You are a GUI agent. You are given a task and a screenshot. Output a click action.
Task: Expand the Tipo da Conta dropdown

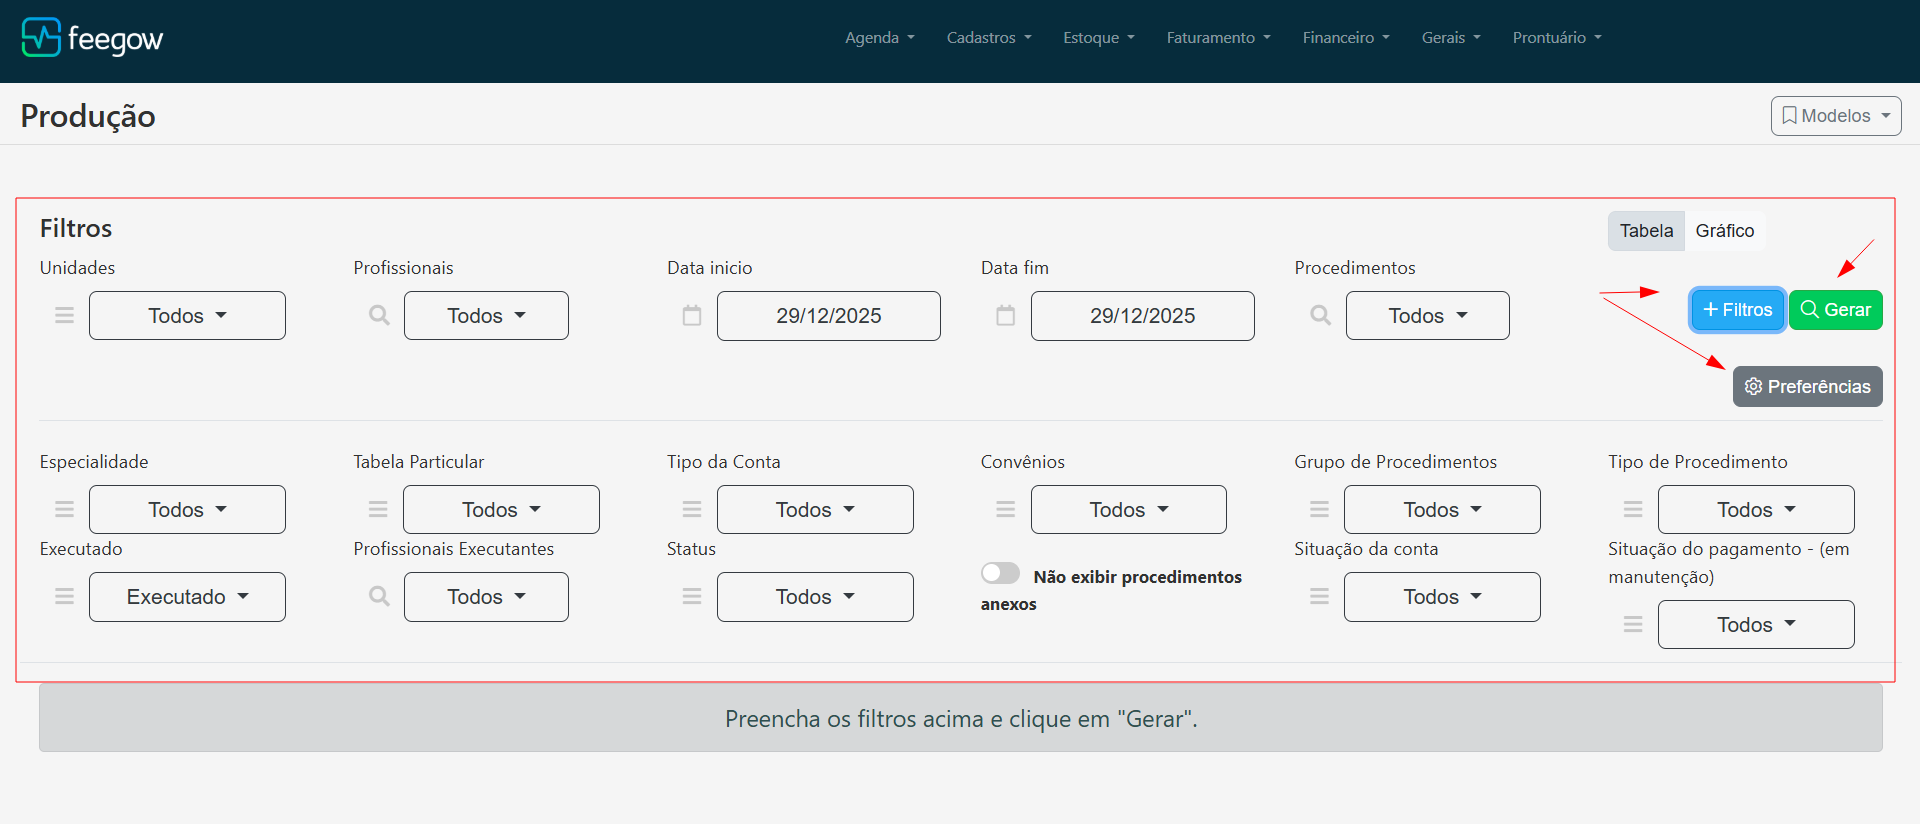[x=815, y=509]
